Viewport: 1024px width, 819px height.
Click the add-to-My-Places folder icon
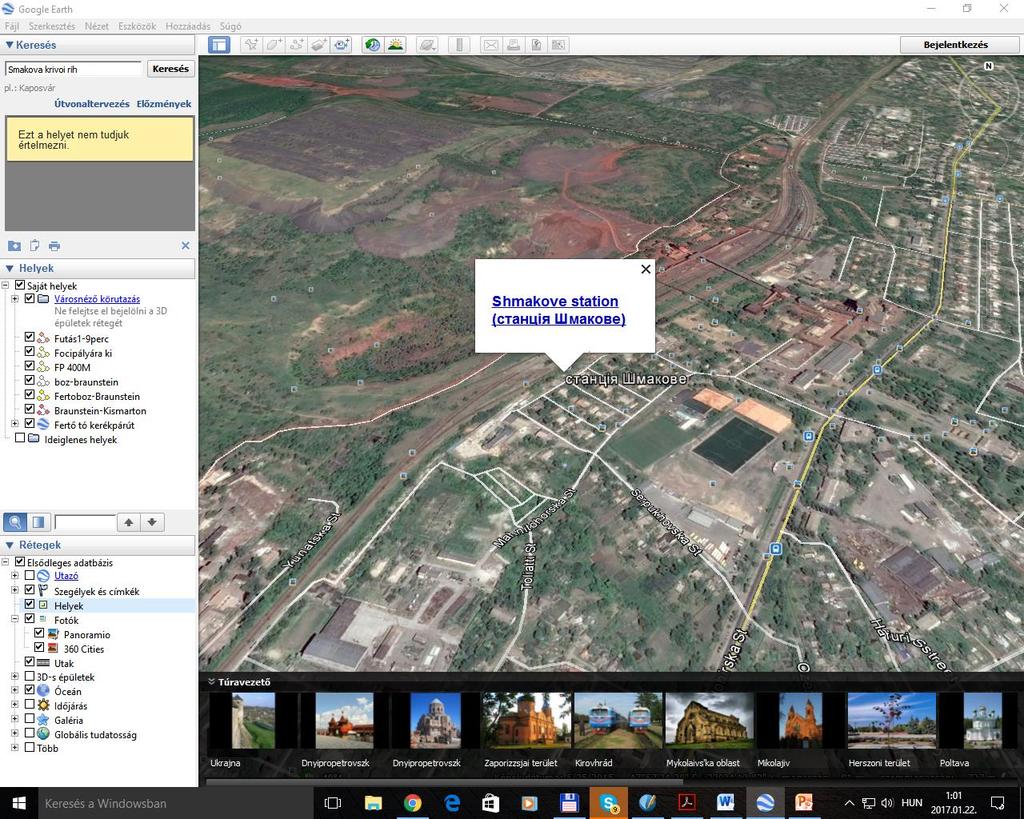pyautogui.click(x=14, y=246)
